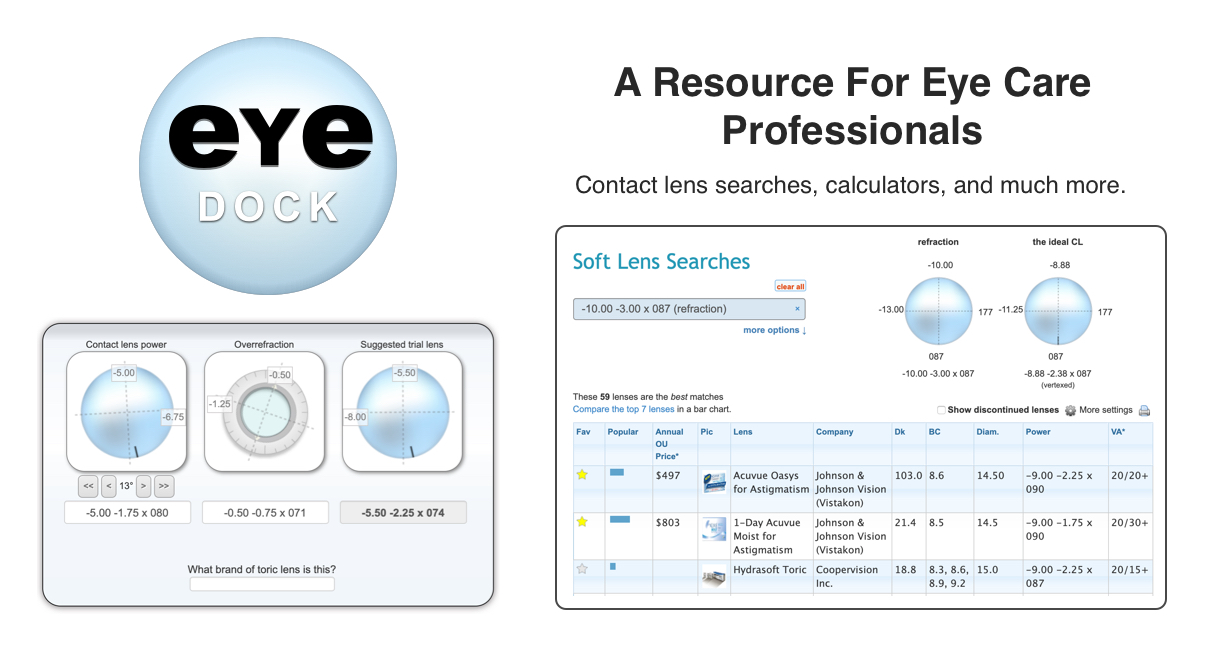Click the Soft Lens Searches heading

tap(661, 262)
